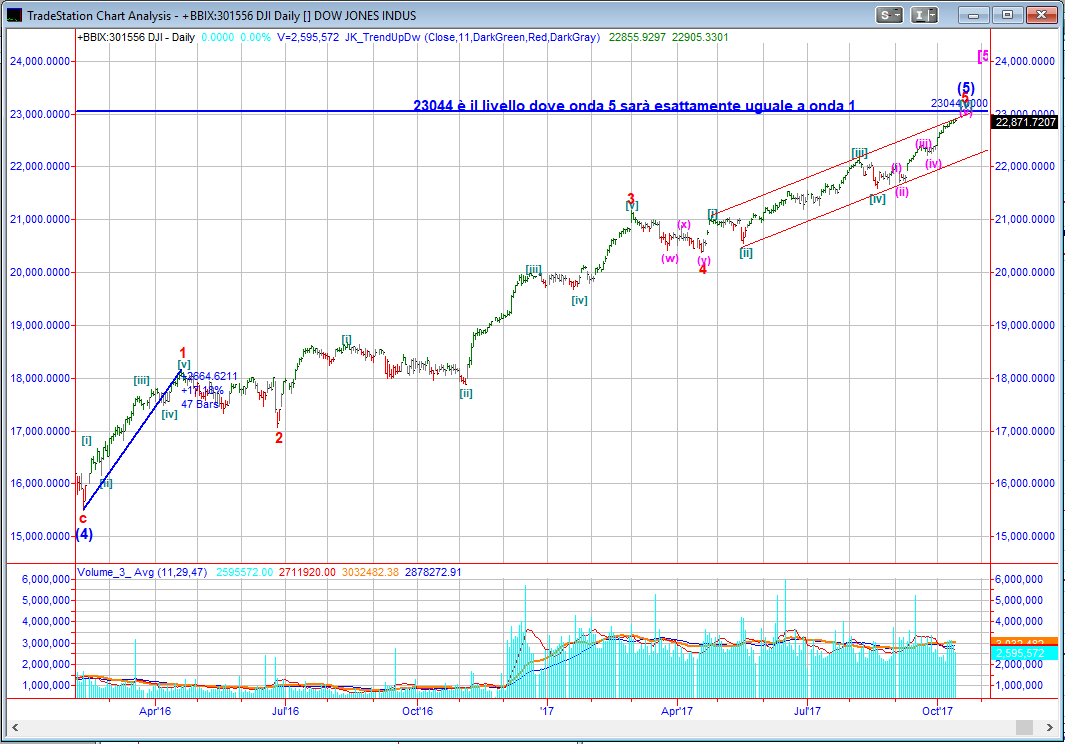The height and width of the screenshot is (744, 1065).
Task: Click the red wave 3 label
Action: pyautogui.click(x=630, y=198)
